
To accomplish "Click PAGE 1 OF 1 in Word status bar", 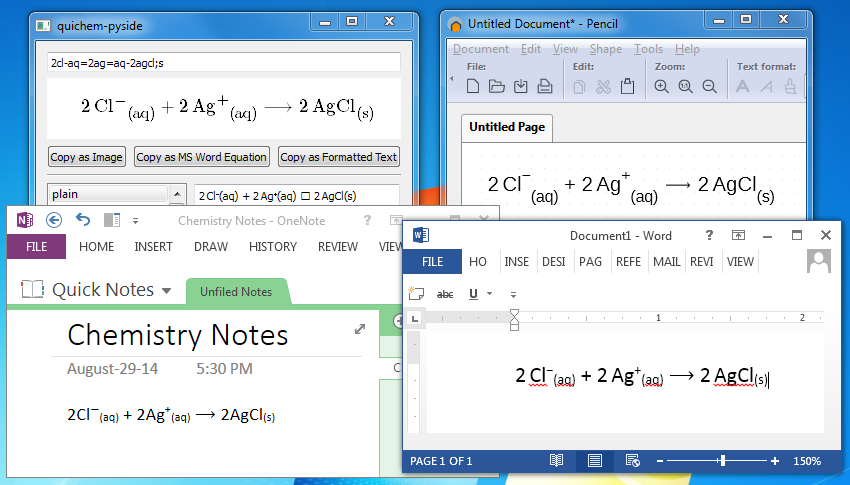I will [x=441, y=461].
